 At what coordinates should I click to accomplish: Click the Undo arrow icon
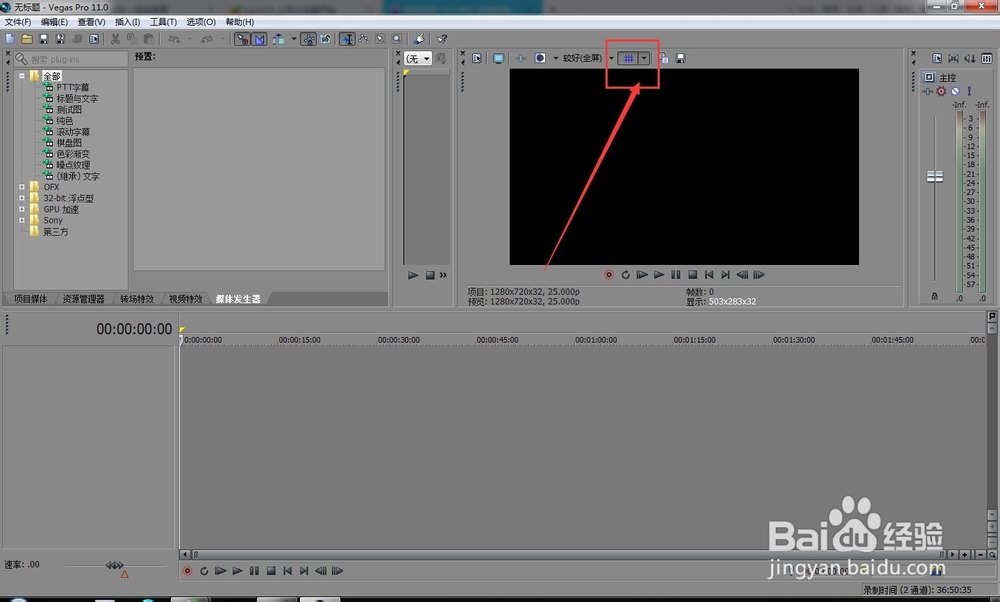[174, 39]
